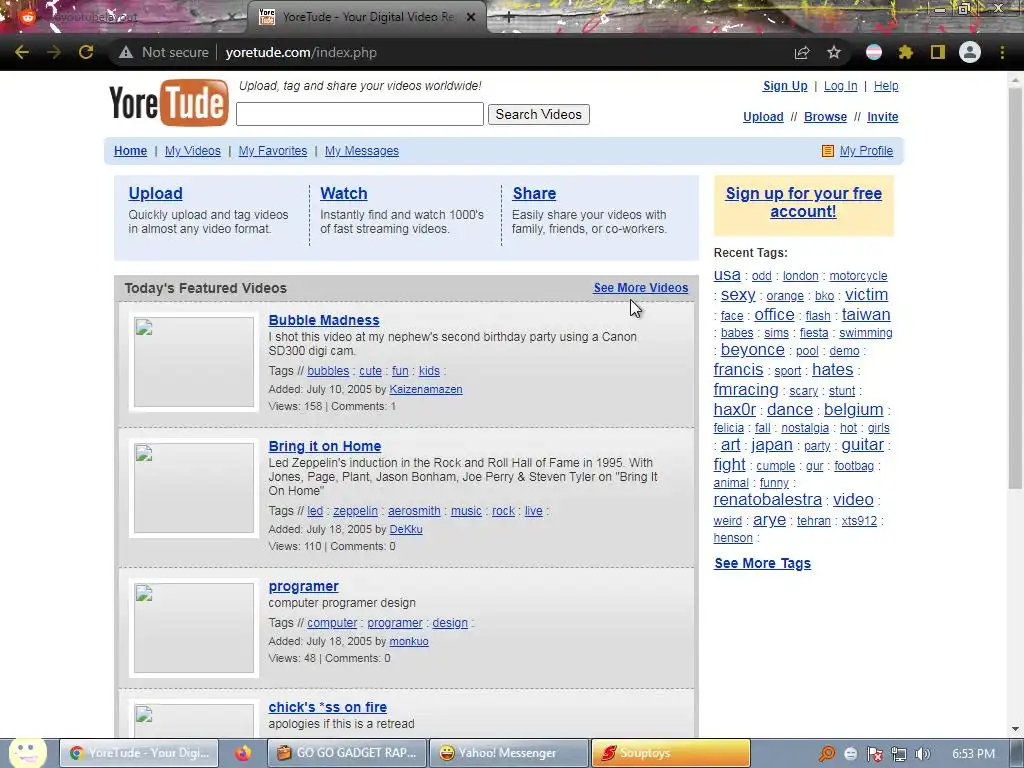Click the top-right Upload link
This screenshot has width=1024, height=768.
pyautogui.click(x=763, y=117)
